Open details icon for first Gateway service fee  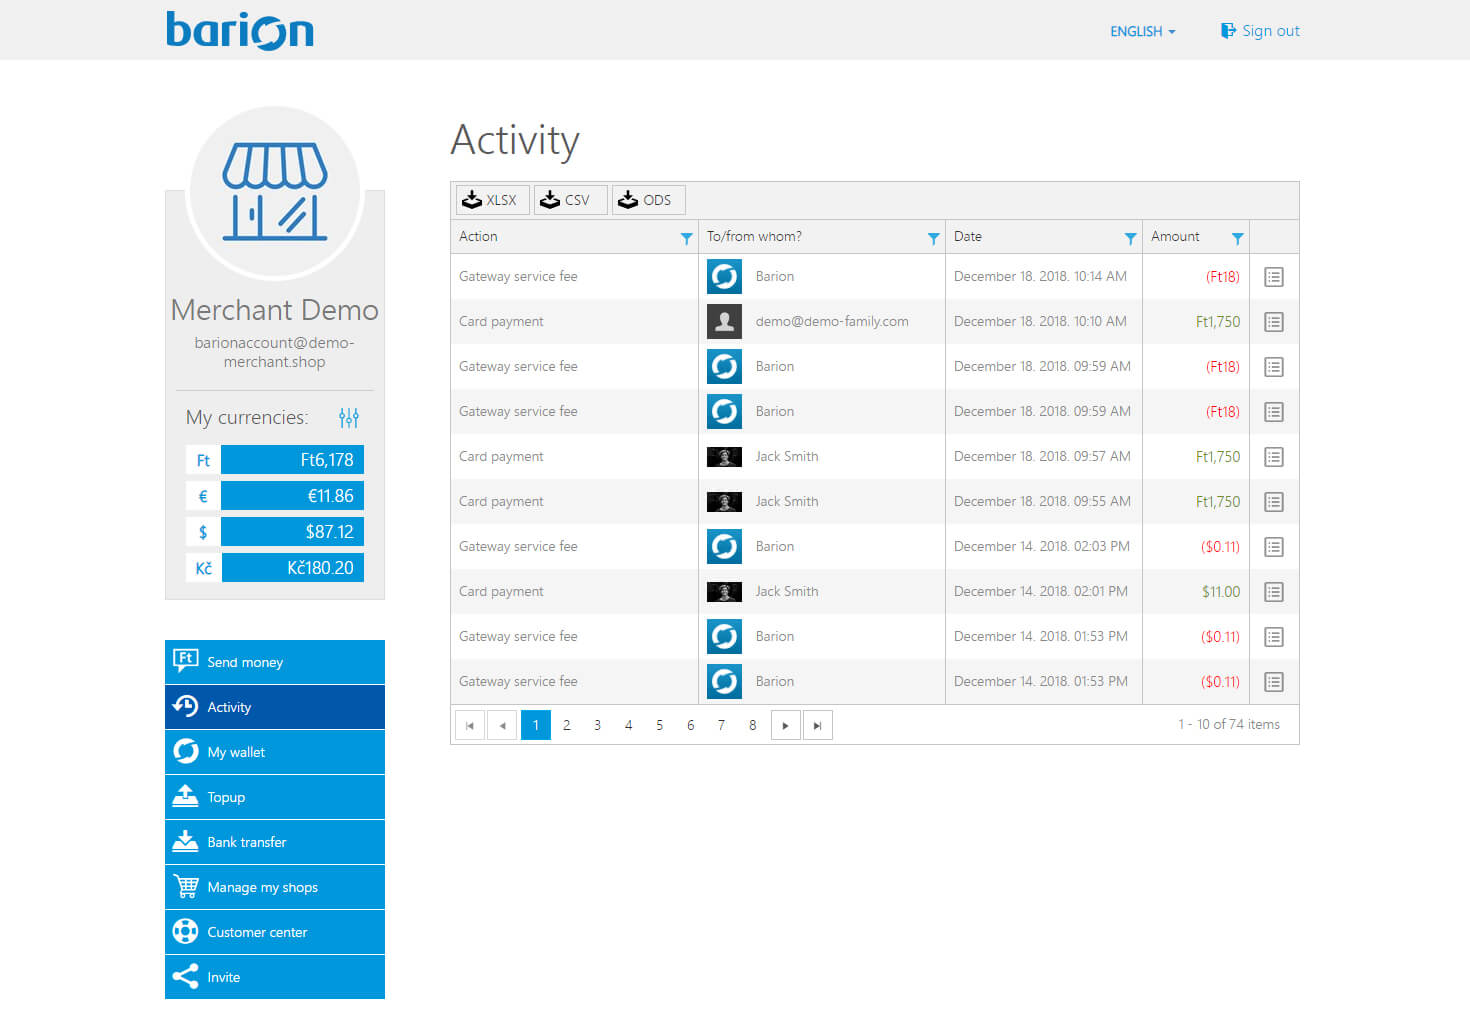(1273, 277)
